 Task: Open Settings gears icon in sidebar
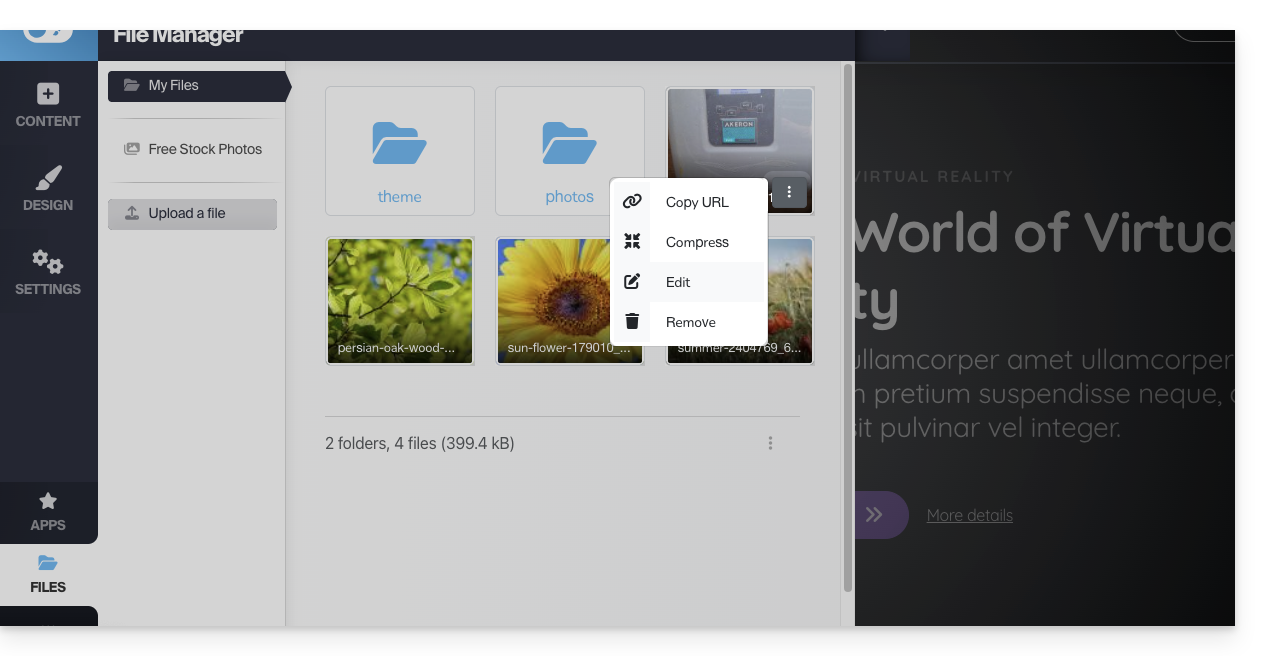point(48,262)
